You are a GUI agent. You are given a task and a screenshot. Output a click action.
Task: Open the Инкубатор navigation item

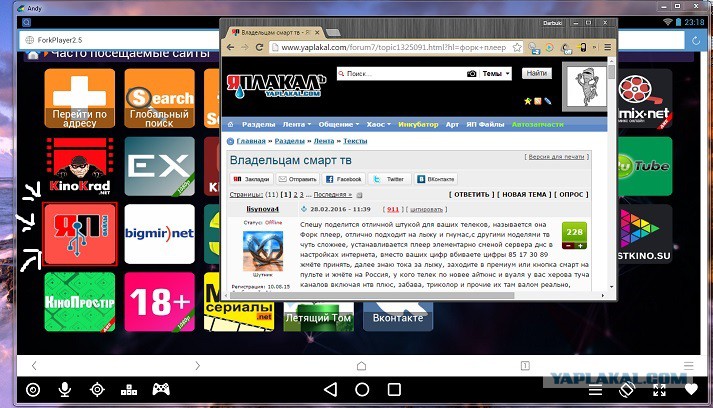tap(418, 124)
